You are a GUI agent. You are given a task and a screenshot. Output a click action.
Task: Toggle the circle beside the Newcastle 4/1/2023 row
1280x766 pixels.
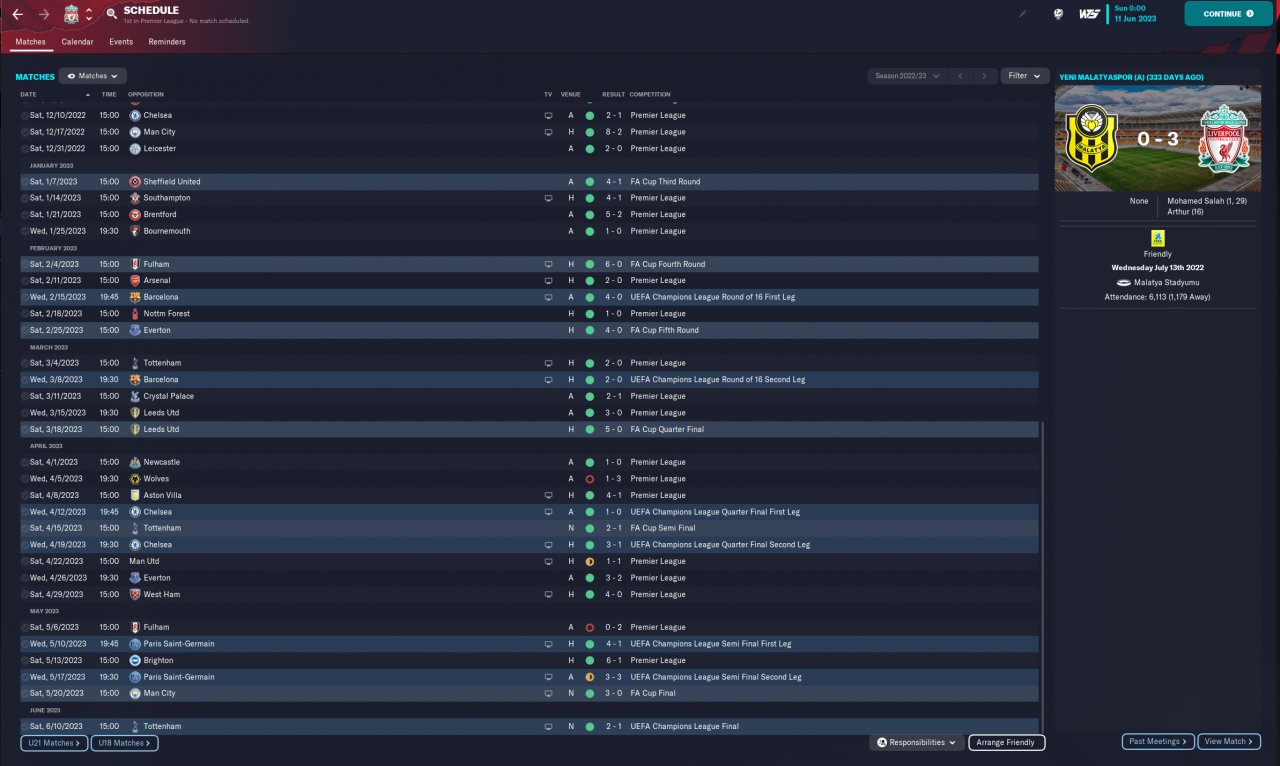25,462
